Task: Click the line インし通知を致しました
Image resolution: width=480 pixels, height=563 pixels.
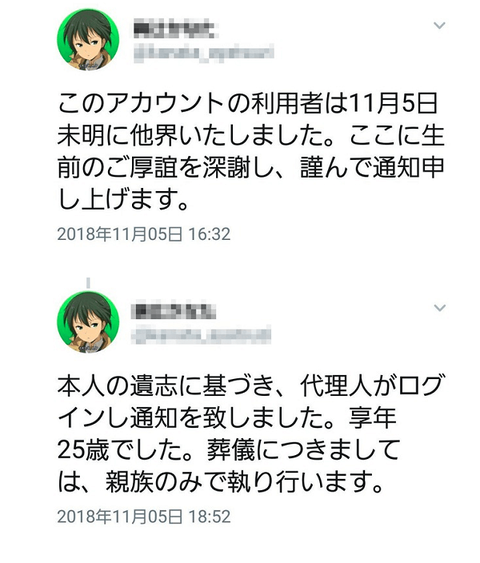Action: click(227, 418)
